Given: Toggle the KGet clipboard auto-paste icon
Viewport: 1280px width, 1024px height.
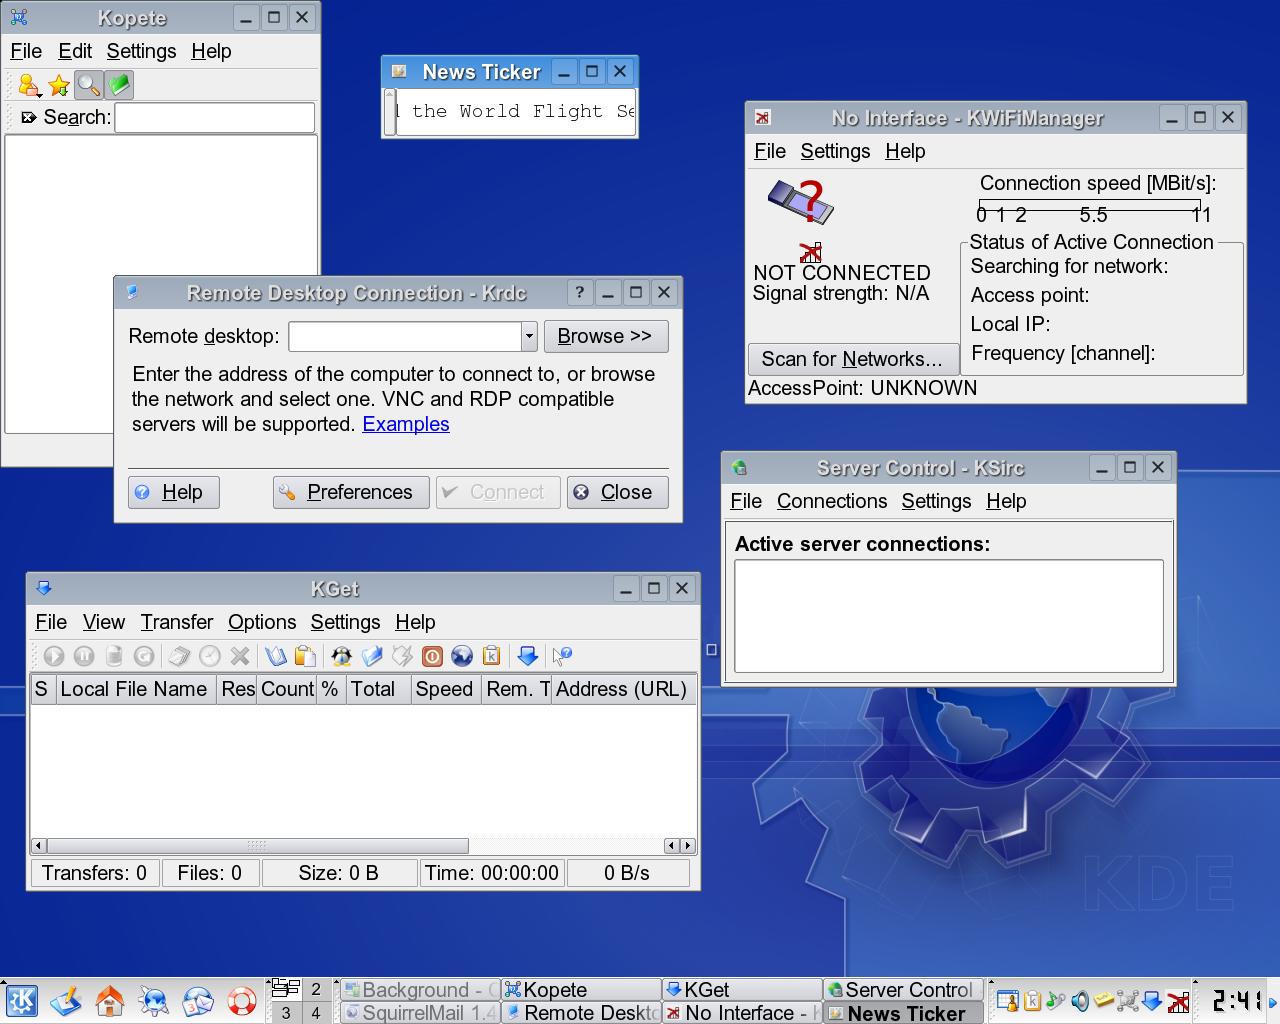Looking at the screenshot, I should point(492,656).
